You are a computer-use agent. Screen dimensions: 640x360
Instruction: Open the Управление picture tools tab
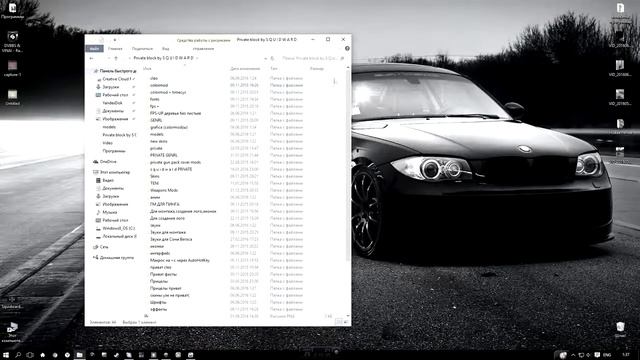point(203,49)
